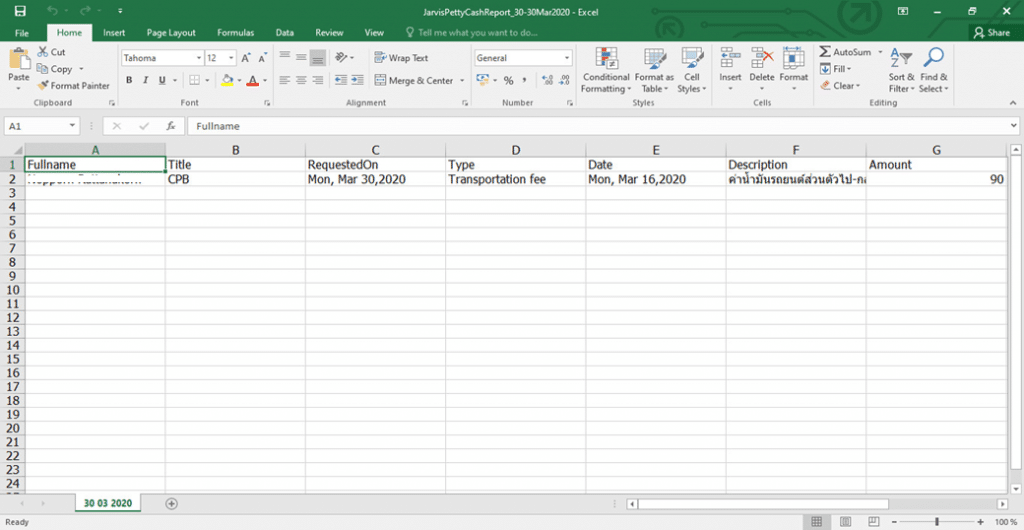Click the Copy icon
This screenshot has width=1024, height=530.
[43, 69]
